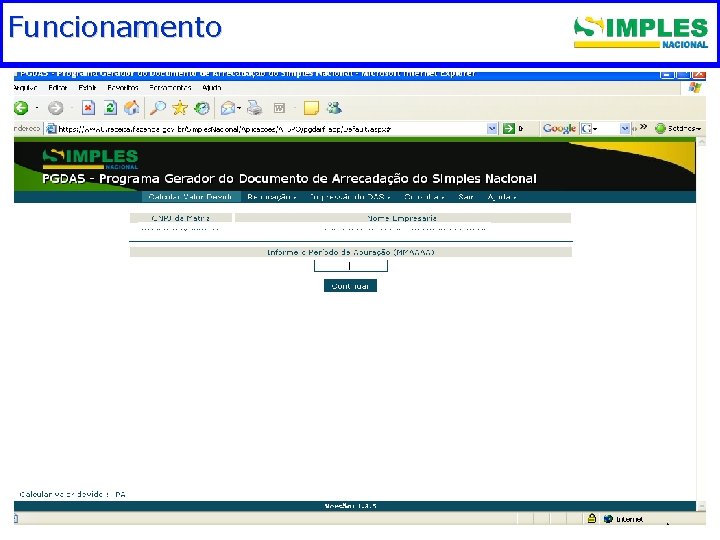
Task: Click the Print icon
Action: coord(254,108)
